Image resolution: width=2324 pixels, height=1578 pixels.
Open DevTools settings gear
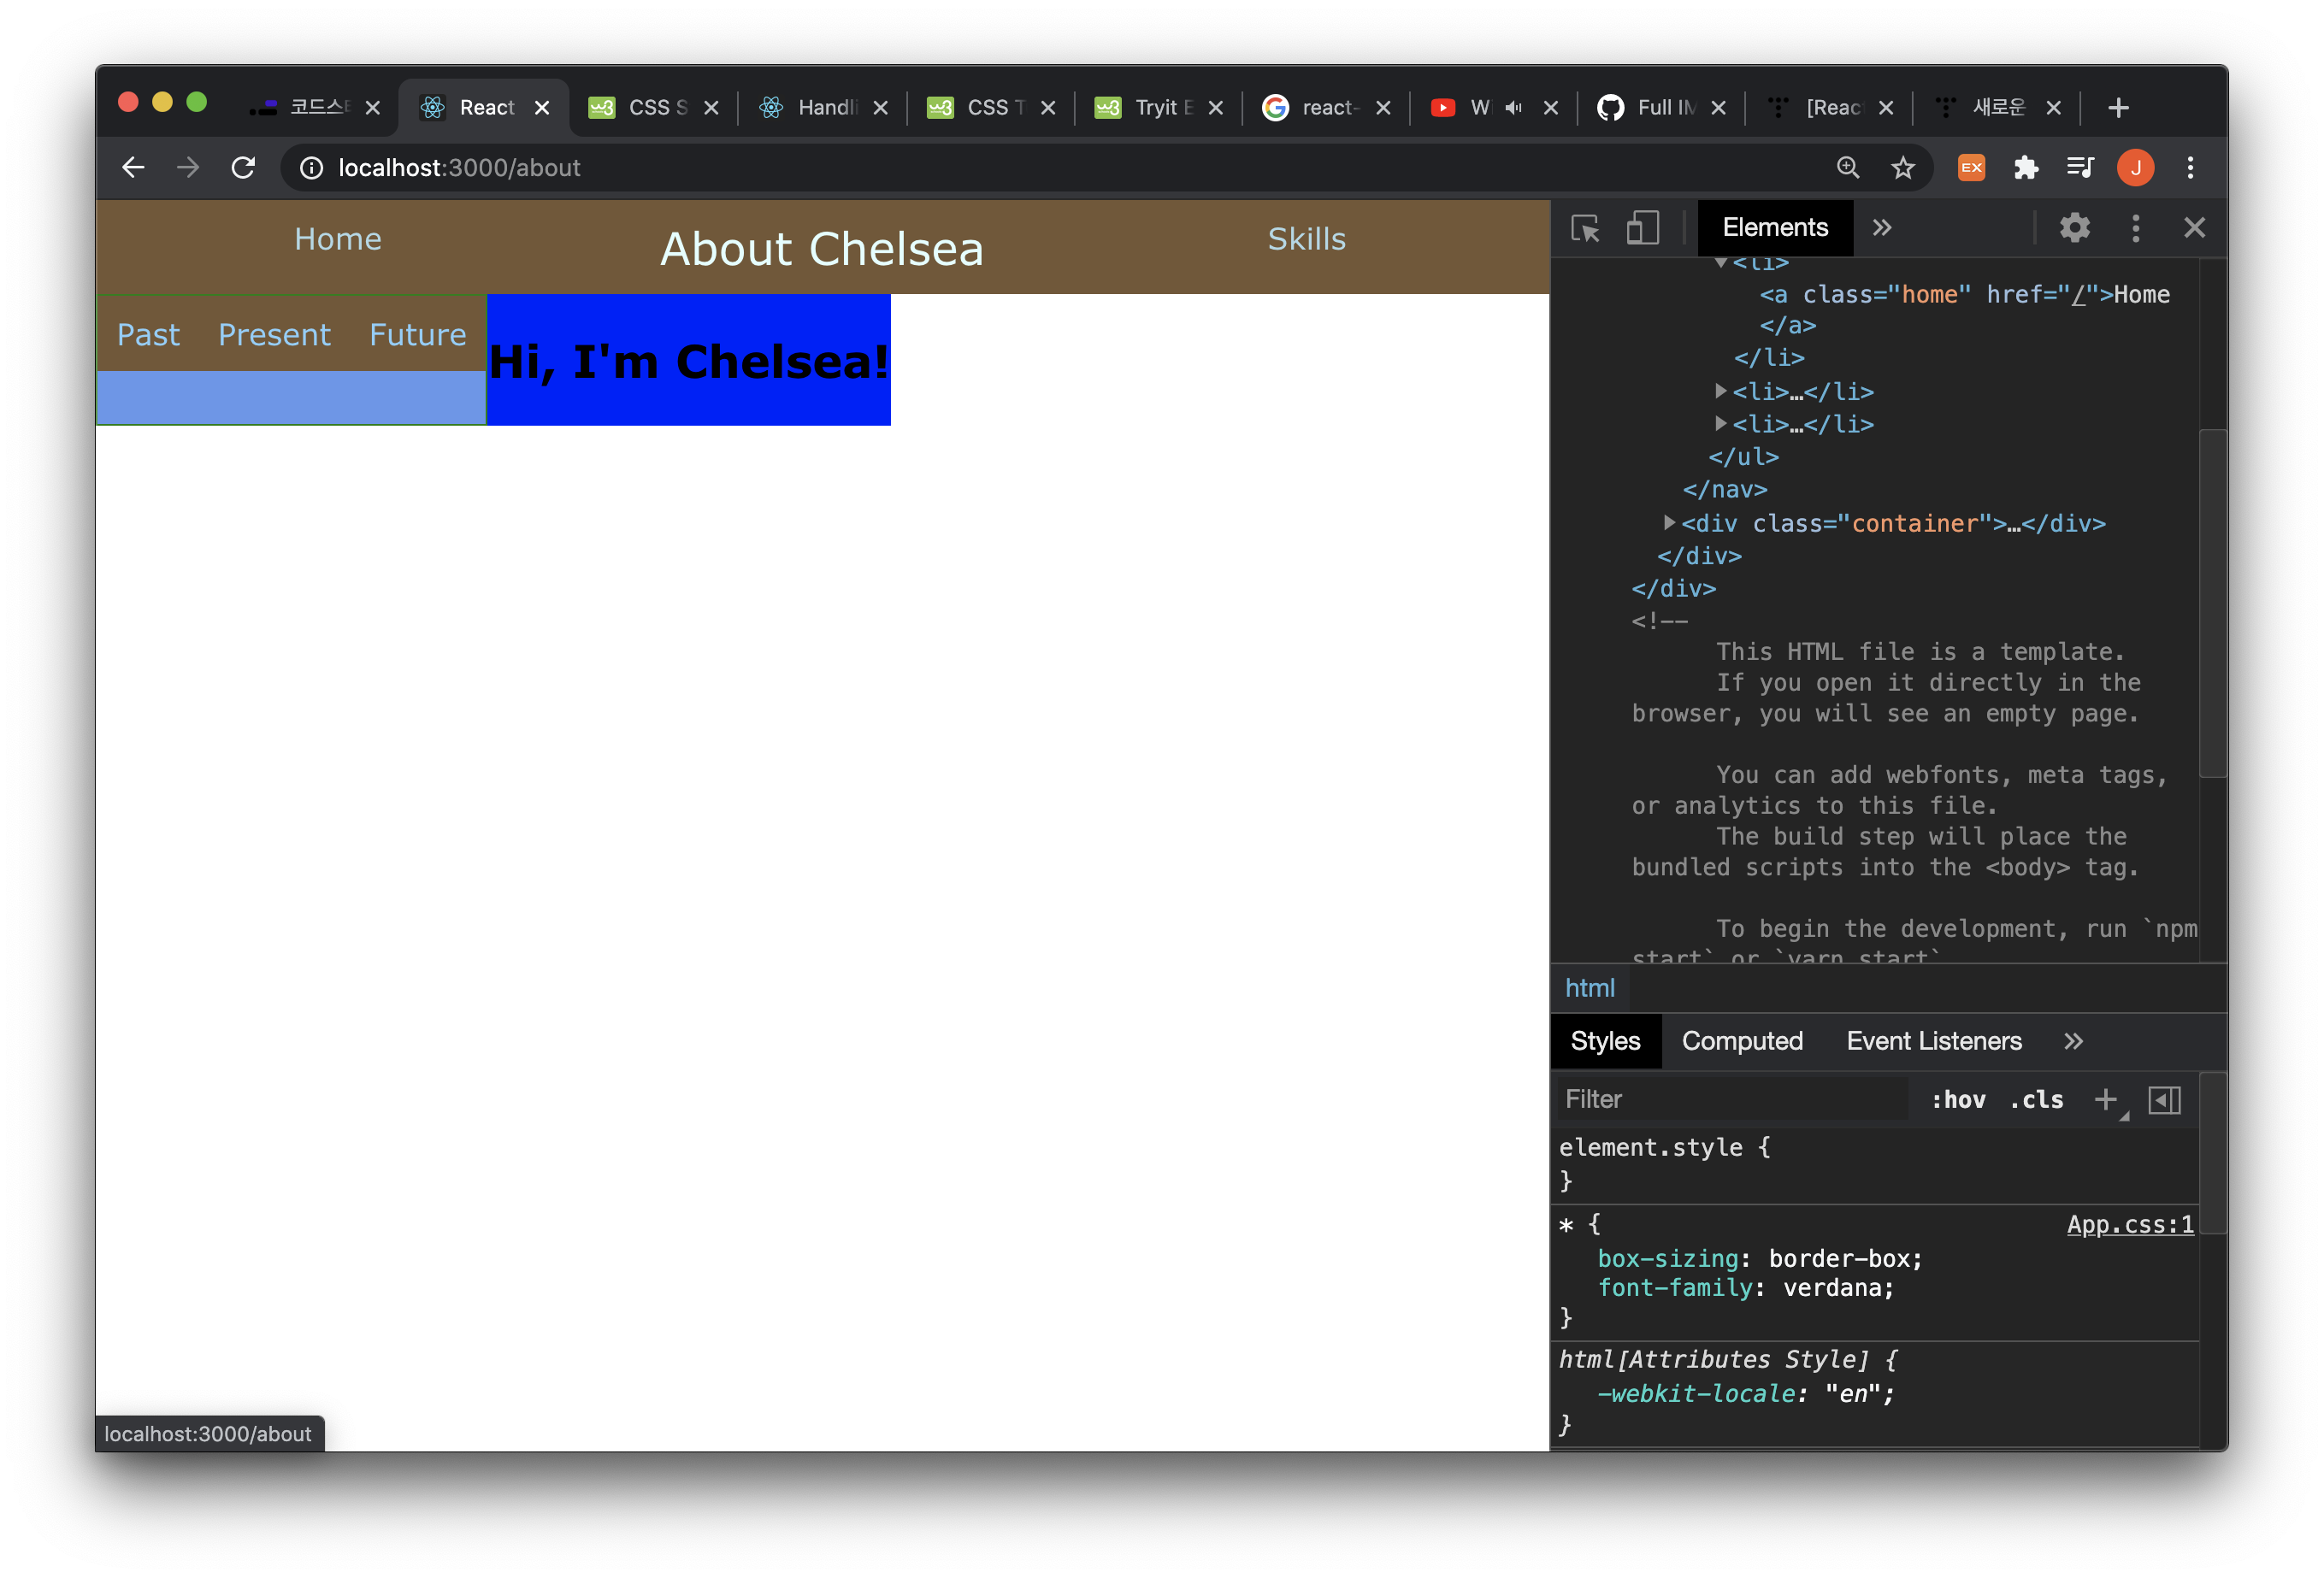2075,228
